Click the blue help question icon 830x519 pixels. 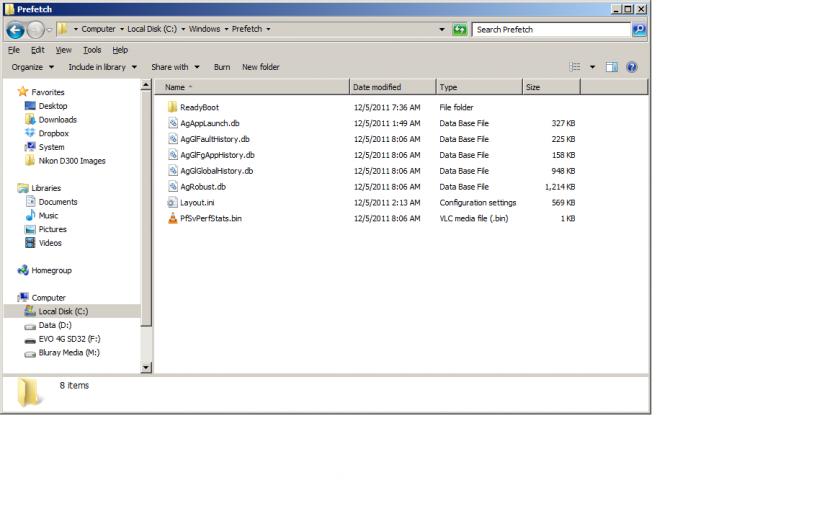631,67
